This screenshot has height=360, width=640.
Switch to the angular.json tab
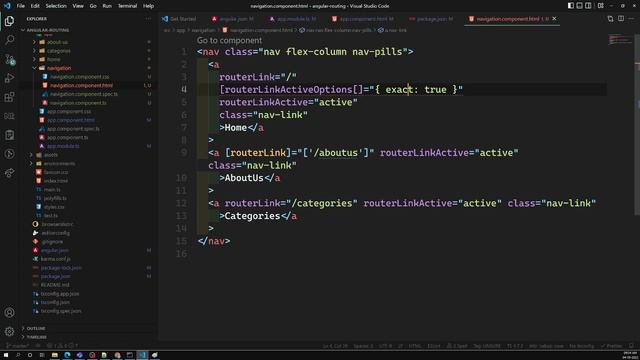233,19
